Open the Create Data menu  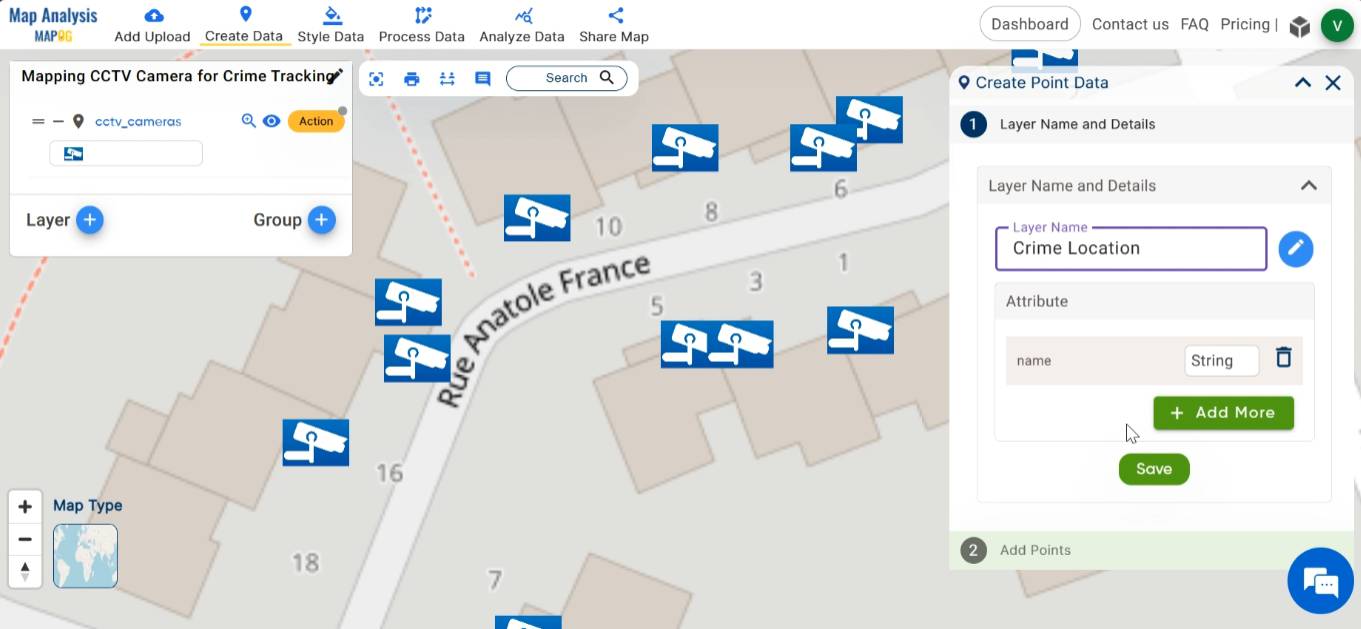coord(245,25)
